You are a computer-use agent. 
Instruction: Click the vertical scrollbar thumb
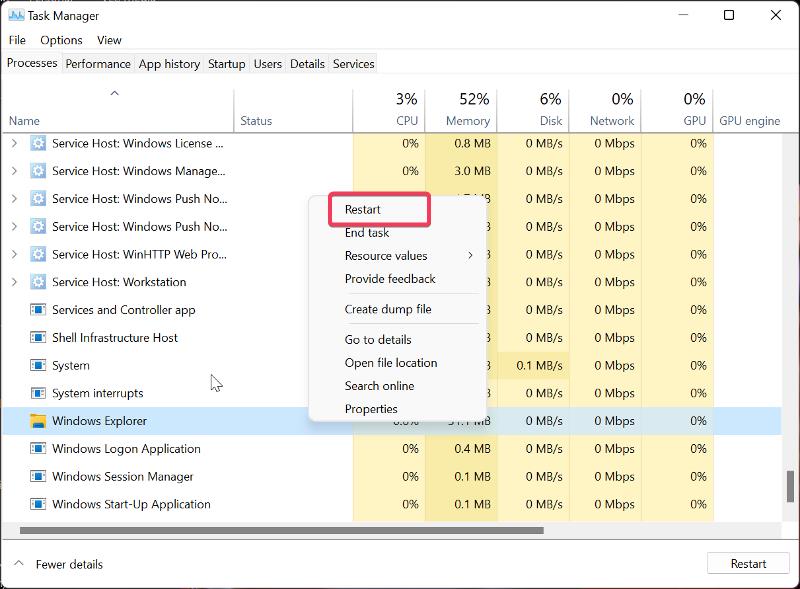(x=790, y=486)
